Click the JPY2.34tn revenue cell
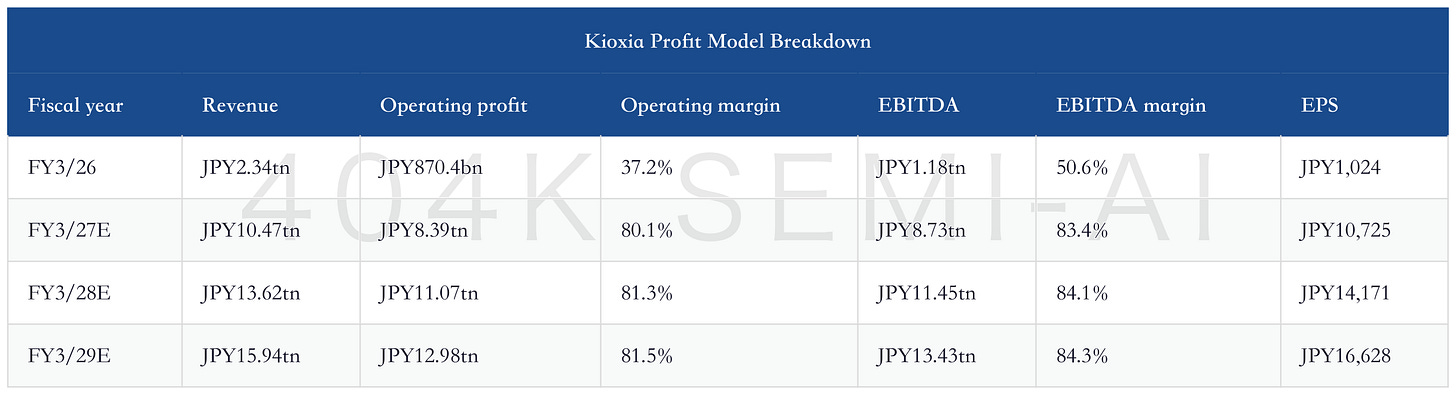This screenshot has width=1456, height=395. [x=245, y=167]
